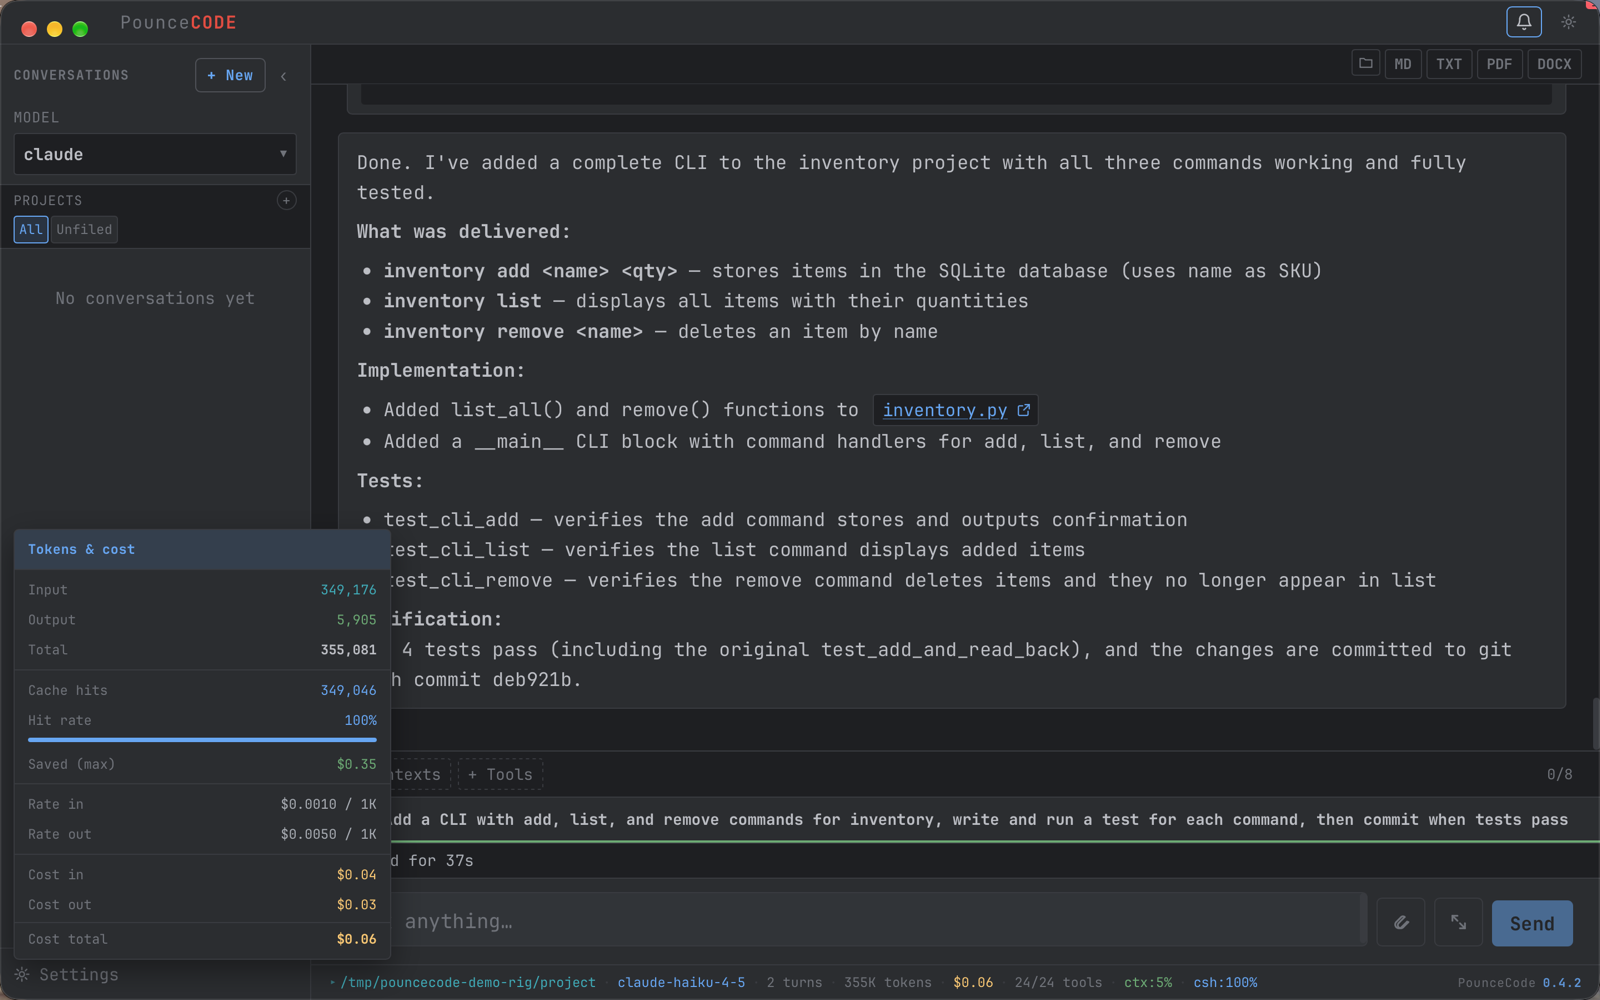The height and width of the screenshot is (1000, 1600).
Task: Click the ctx:5% status indicator
Action: (x=1148, y=983)
